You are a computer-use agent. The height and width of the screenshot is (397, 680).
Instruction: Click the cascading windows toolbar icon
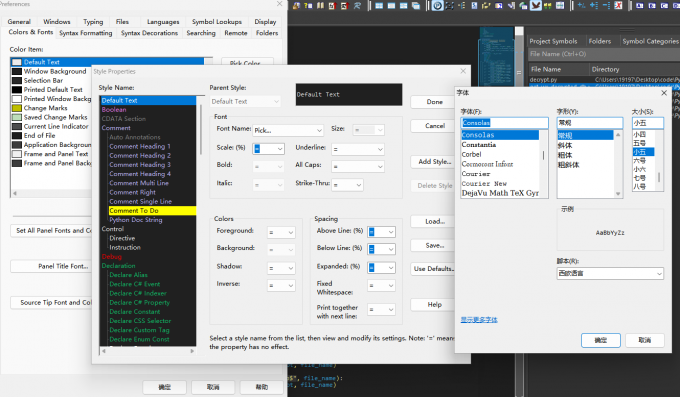416,6
